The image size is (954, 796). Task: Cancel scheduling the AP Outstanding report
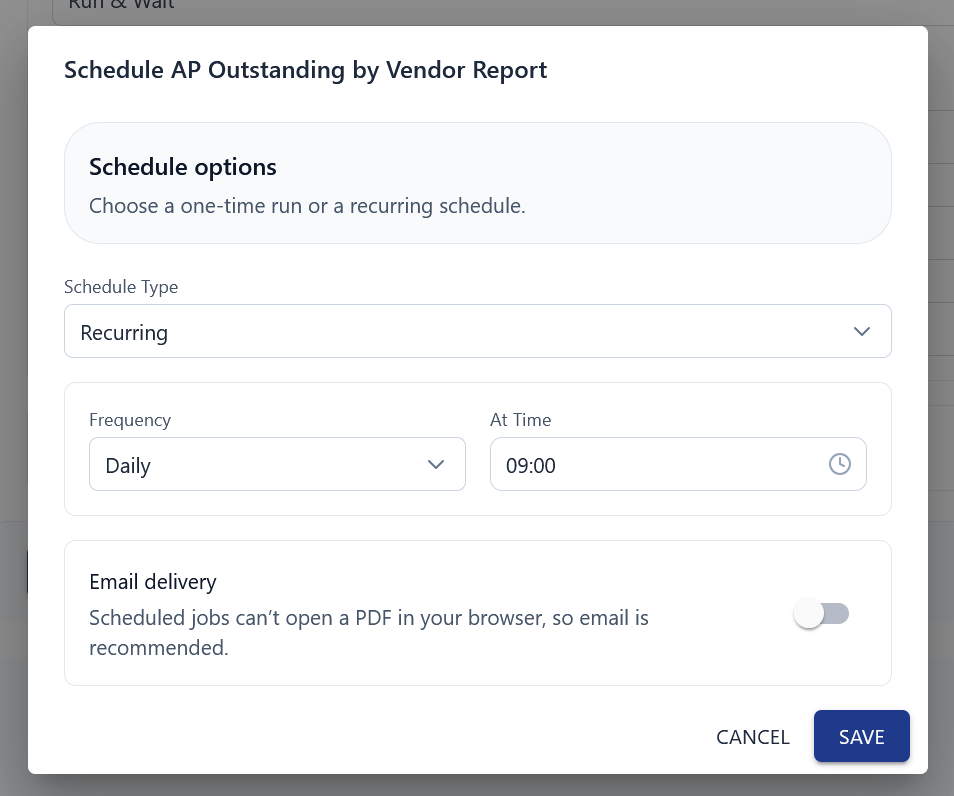click(752, 736)
